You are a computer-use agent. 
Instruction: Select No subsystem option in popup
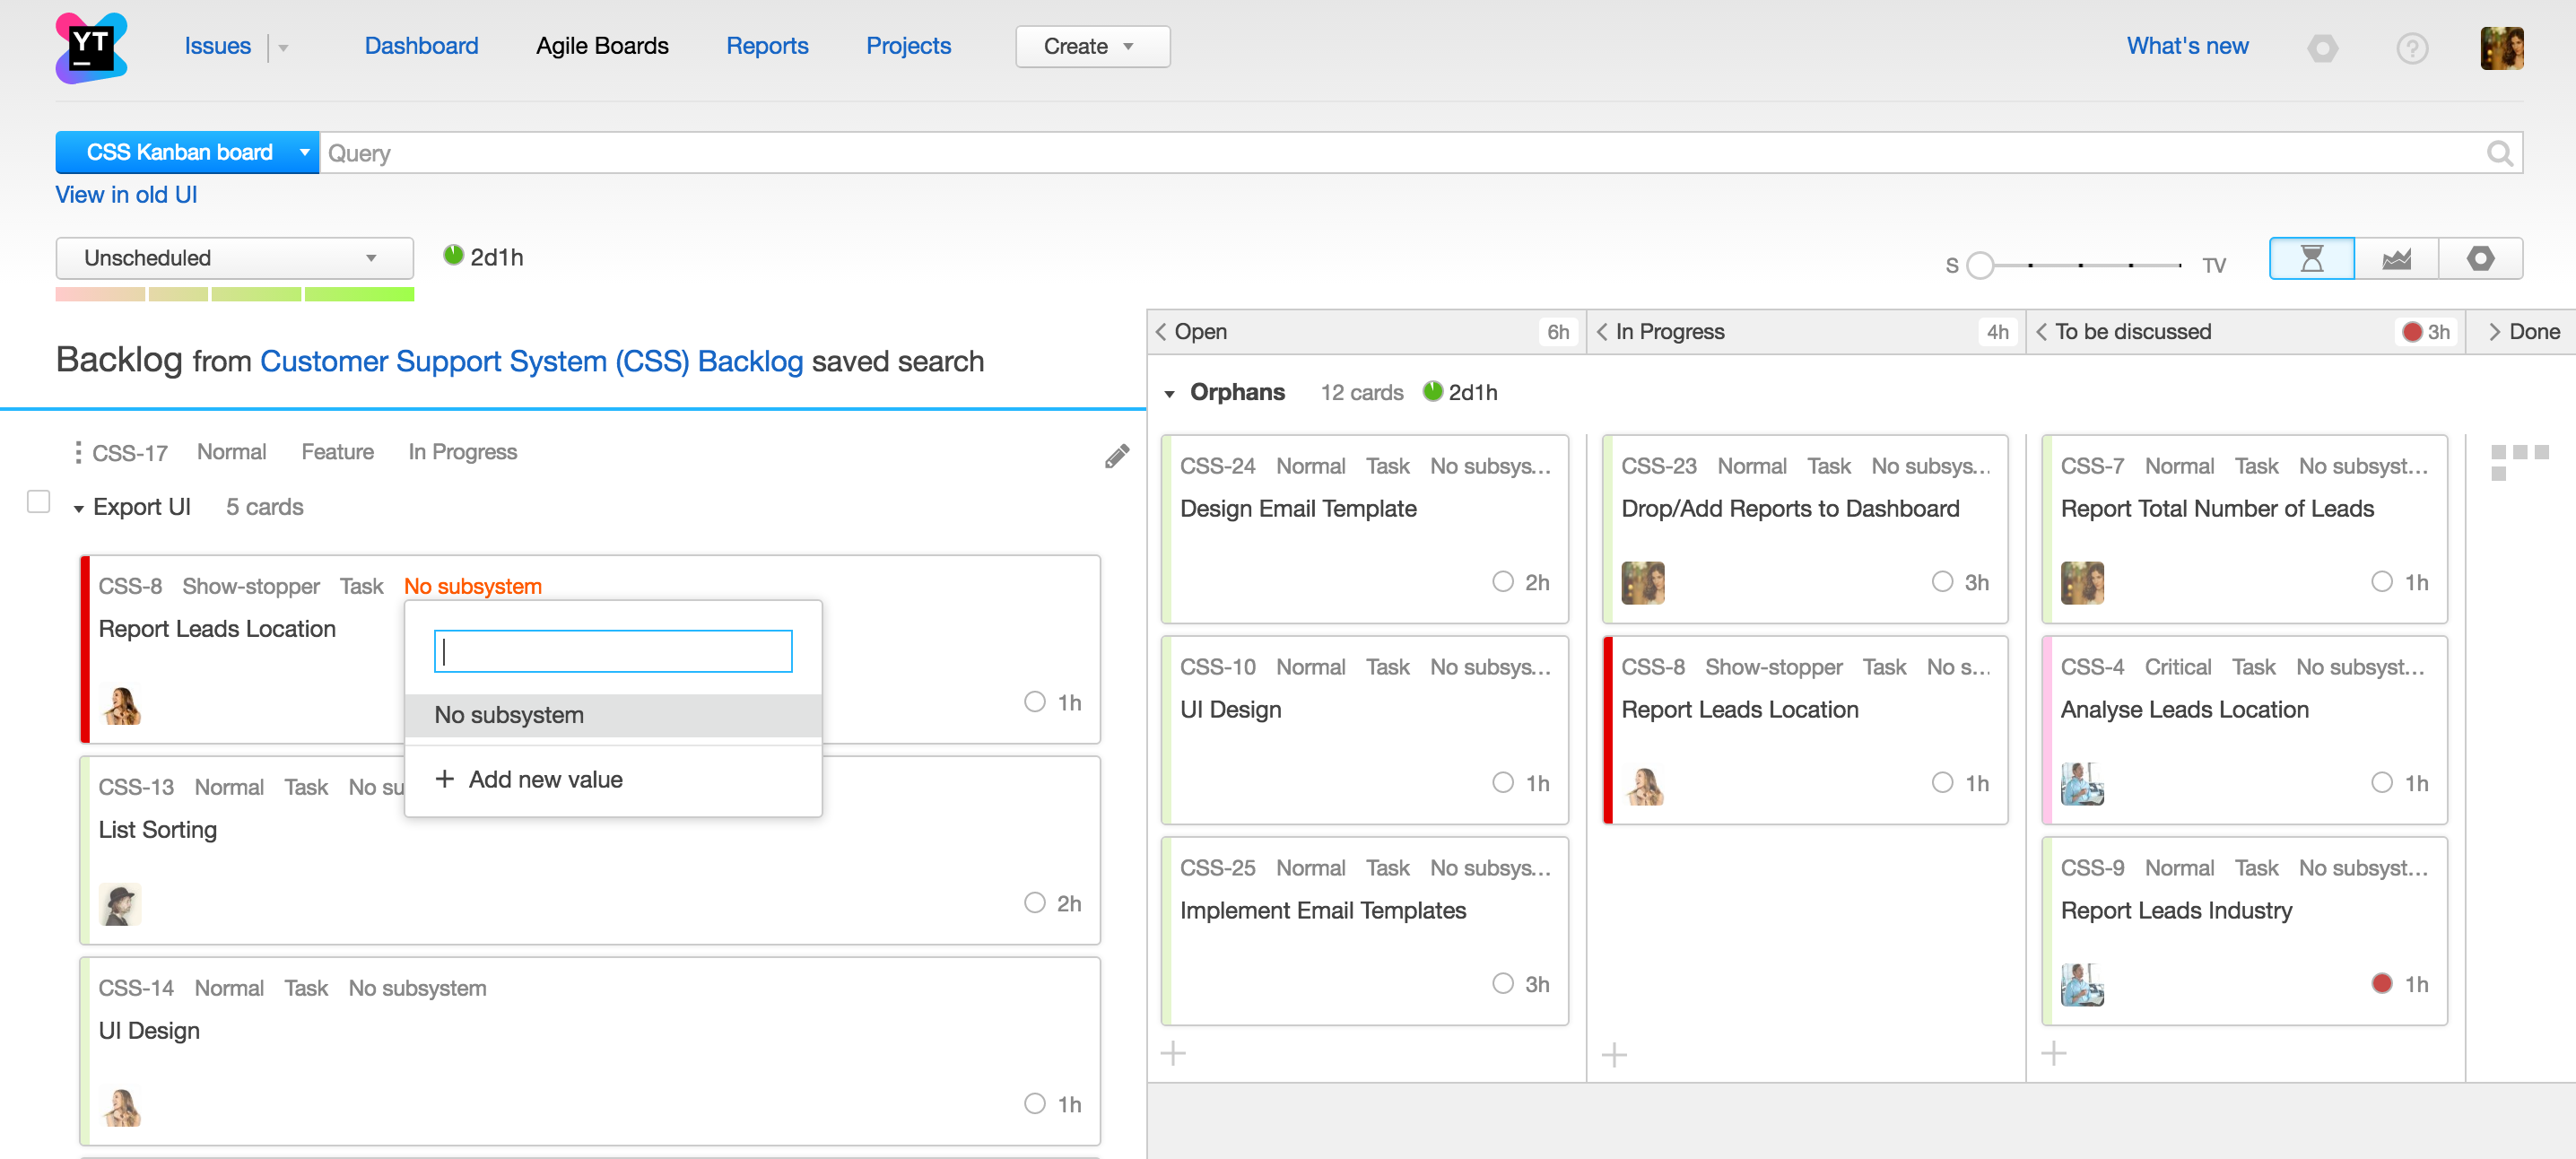click(613, 716)
